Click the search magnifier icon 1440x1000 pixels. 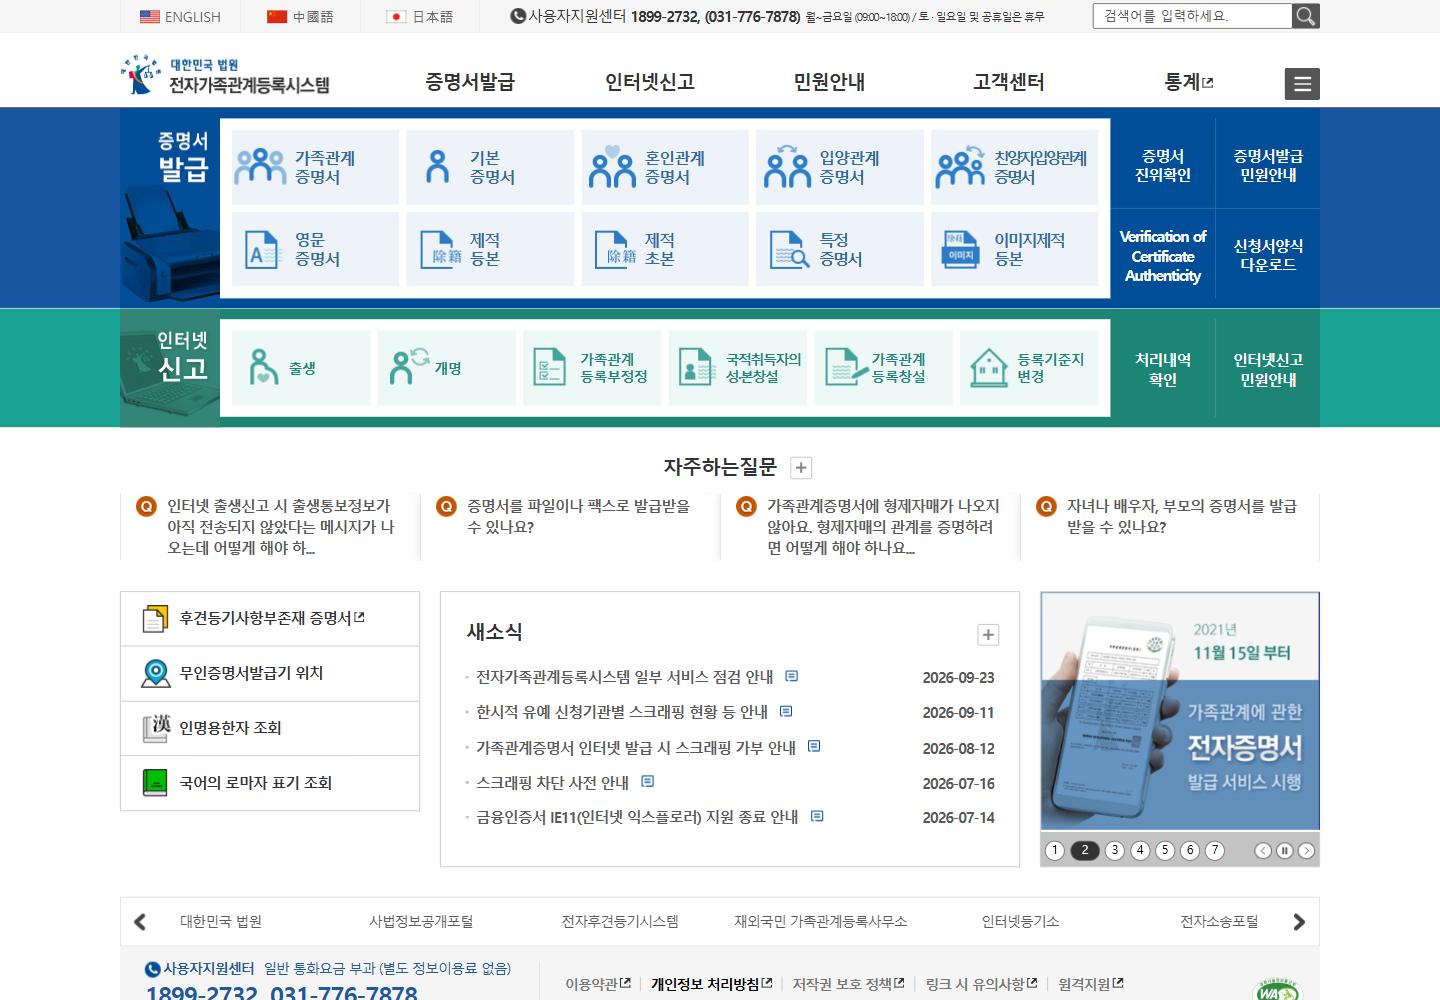pyautogui.click(x=1305, y=16)
